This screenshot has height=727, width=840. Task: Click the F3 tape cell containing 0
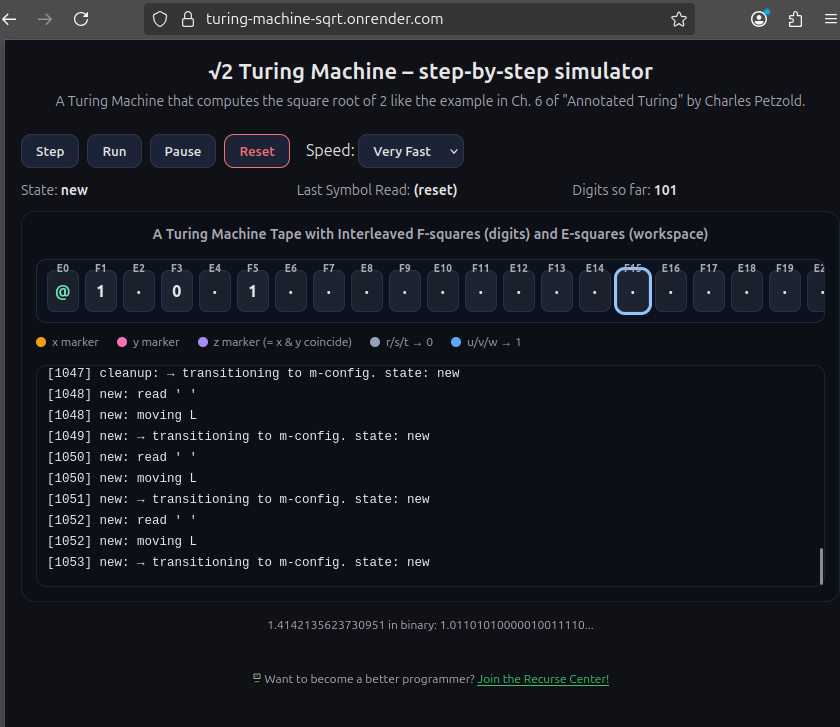click(177, 292)
